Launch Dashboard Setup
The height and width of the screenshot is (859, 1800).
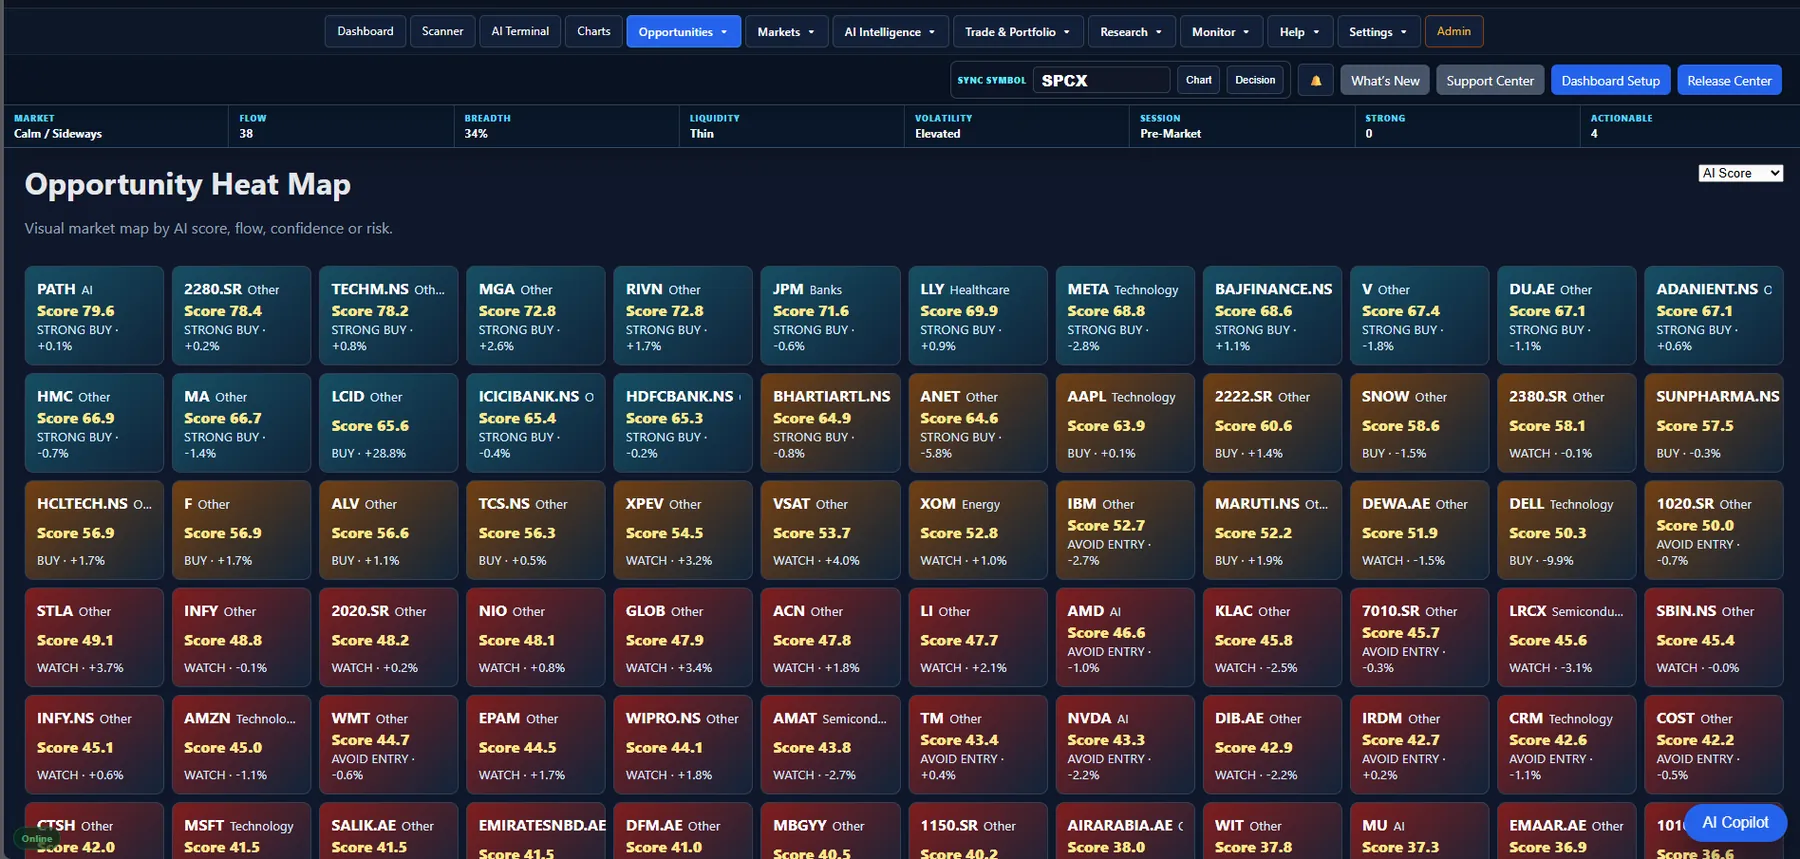coord(1610,80)
